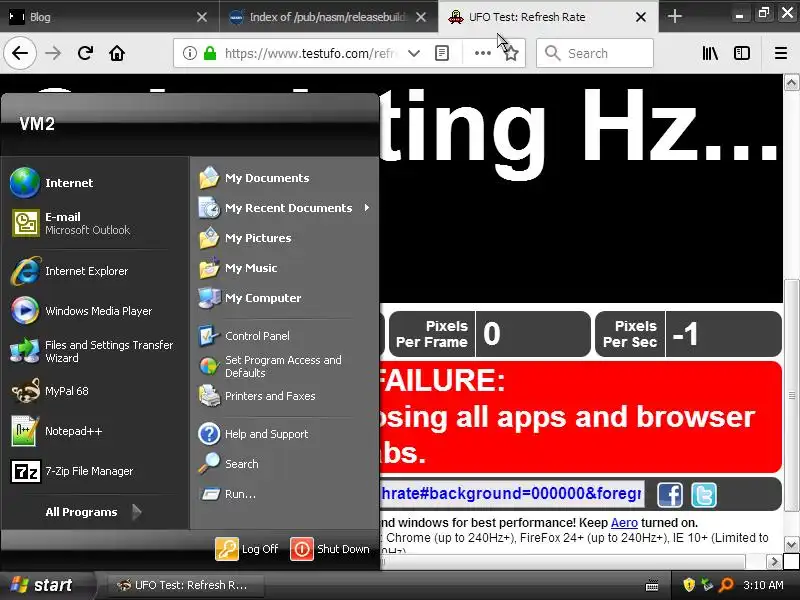This screenshot has width=800, height=600.
Task: Close the Index of /pub/nasm tab
Action: point(421,17)
